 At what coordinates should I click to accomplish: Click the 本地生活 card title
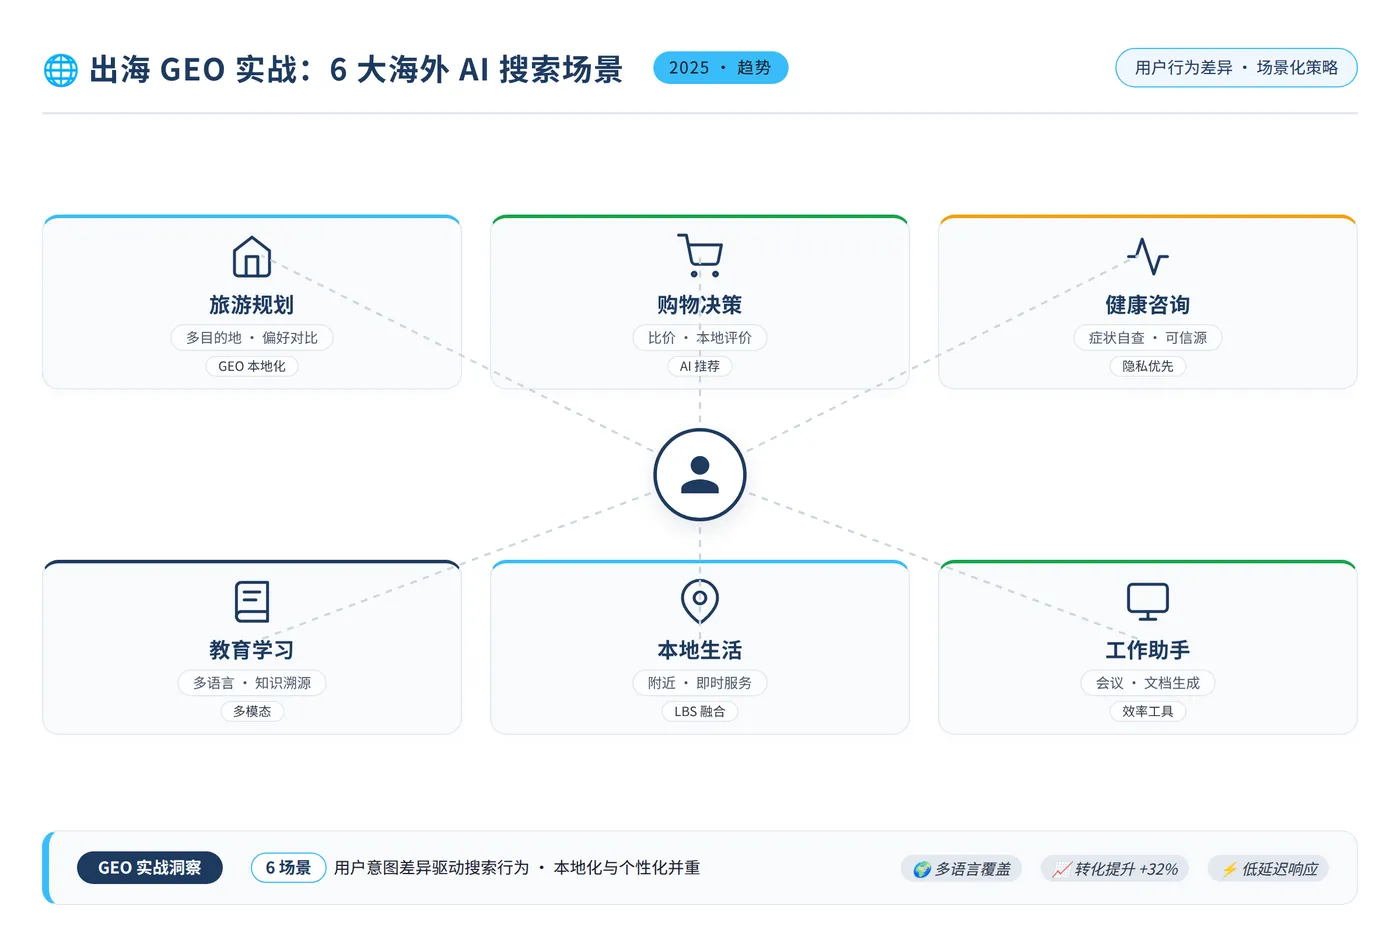tap(700, 650)
